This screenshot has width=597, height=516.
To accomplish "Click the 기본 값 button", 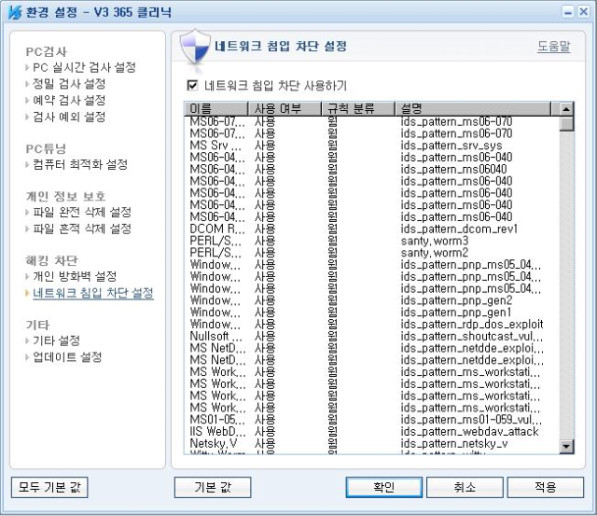I will tap(212, 487).
